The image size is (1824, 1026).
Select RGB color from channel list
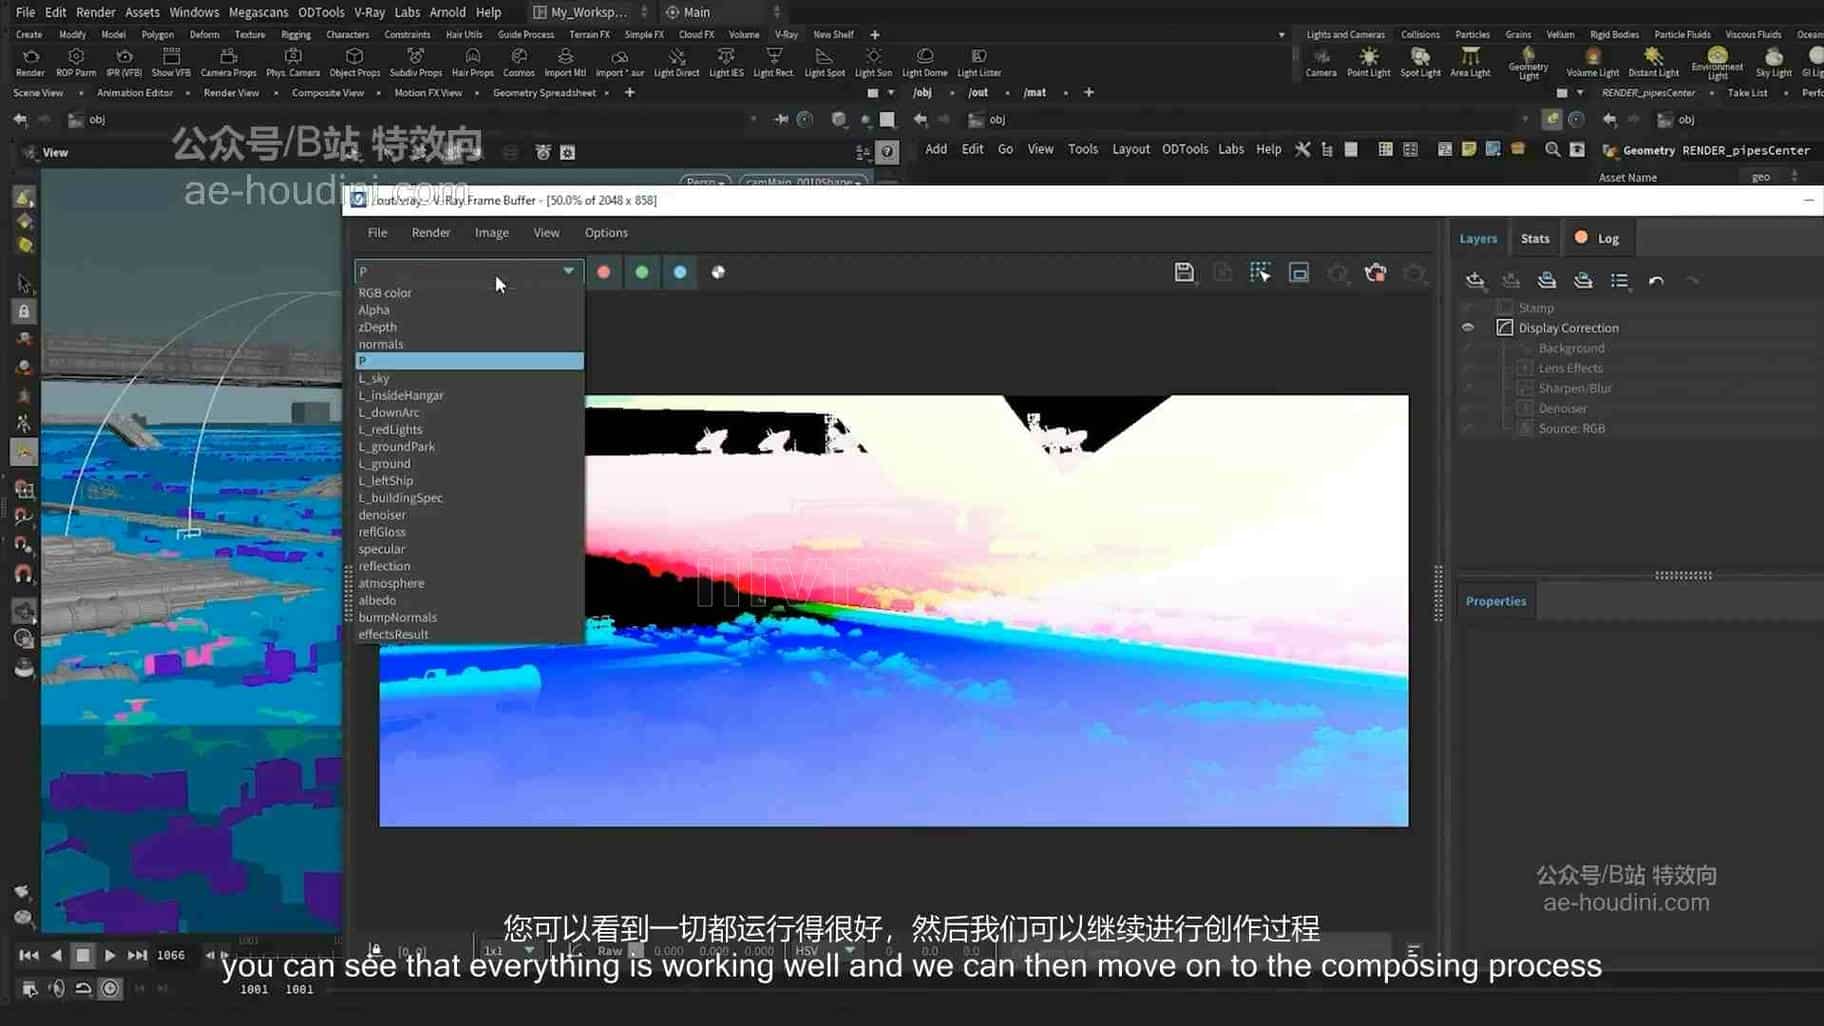469,293
